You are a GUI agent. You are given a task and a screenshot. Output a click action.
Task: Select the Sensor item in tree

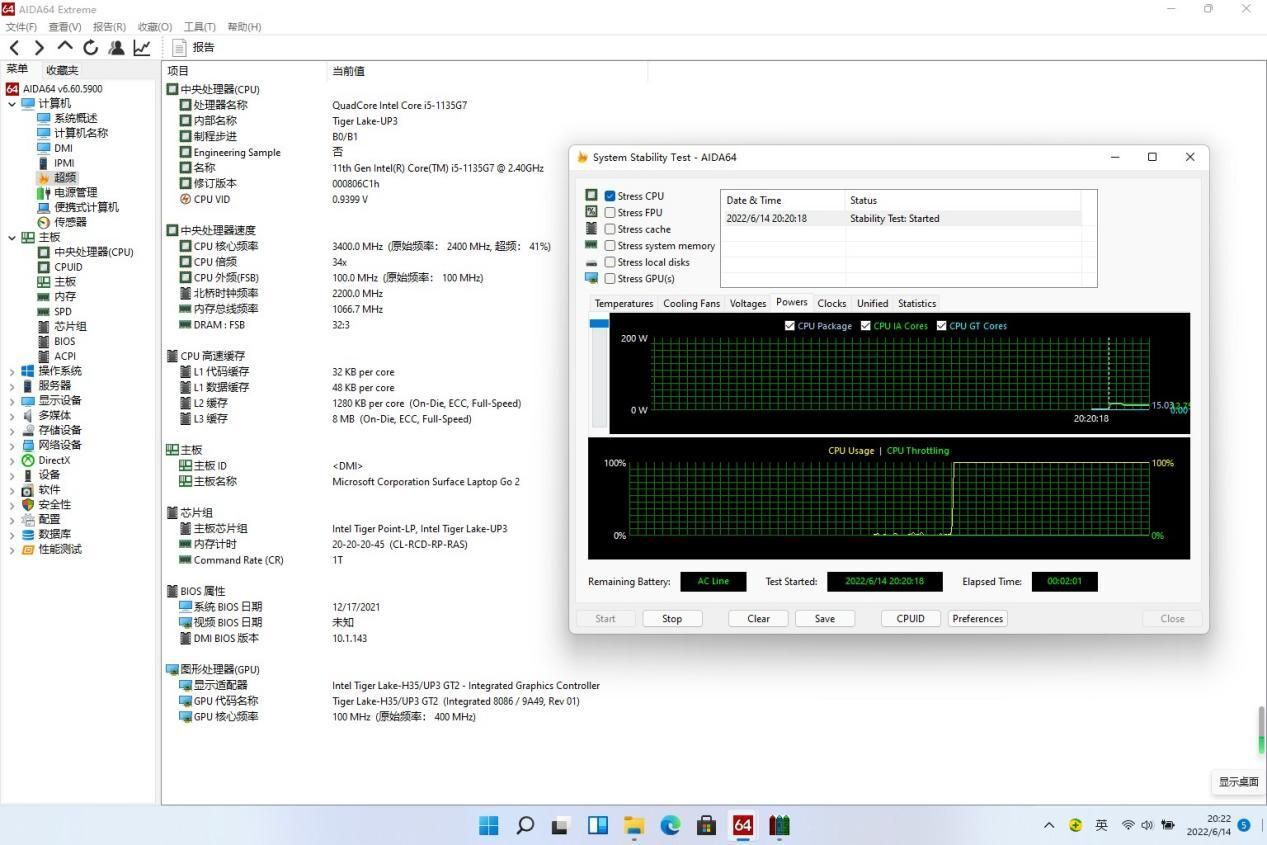[x=70, y=222]
